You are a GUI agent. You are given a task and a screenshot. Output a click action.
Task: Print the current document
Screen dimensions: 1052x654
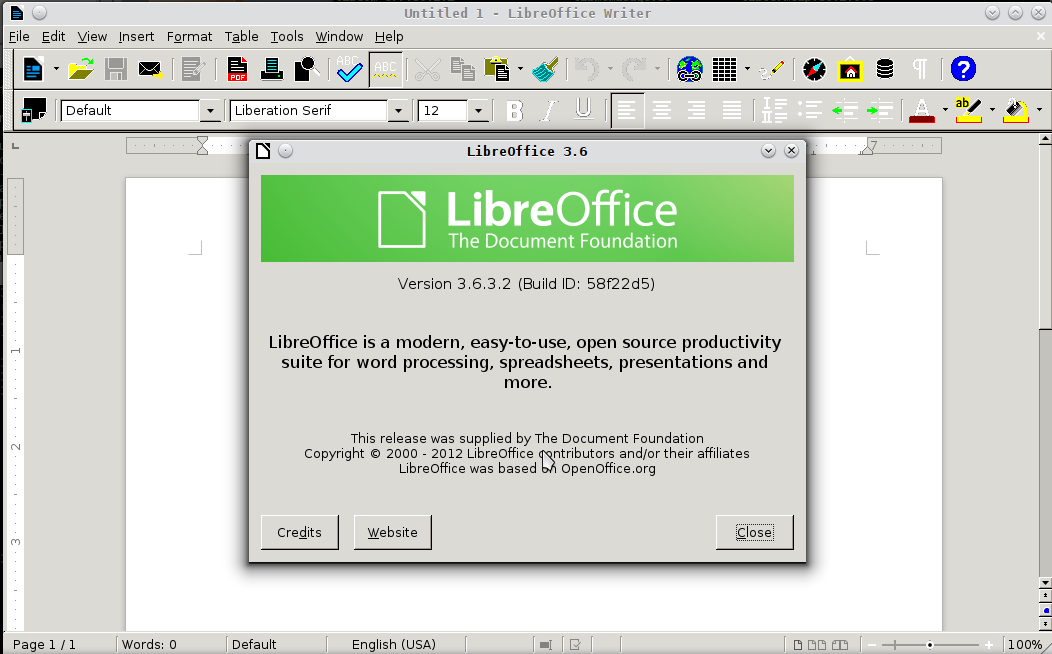click(271, 69)
